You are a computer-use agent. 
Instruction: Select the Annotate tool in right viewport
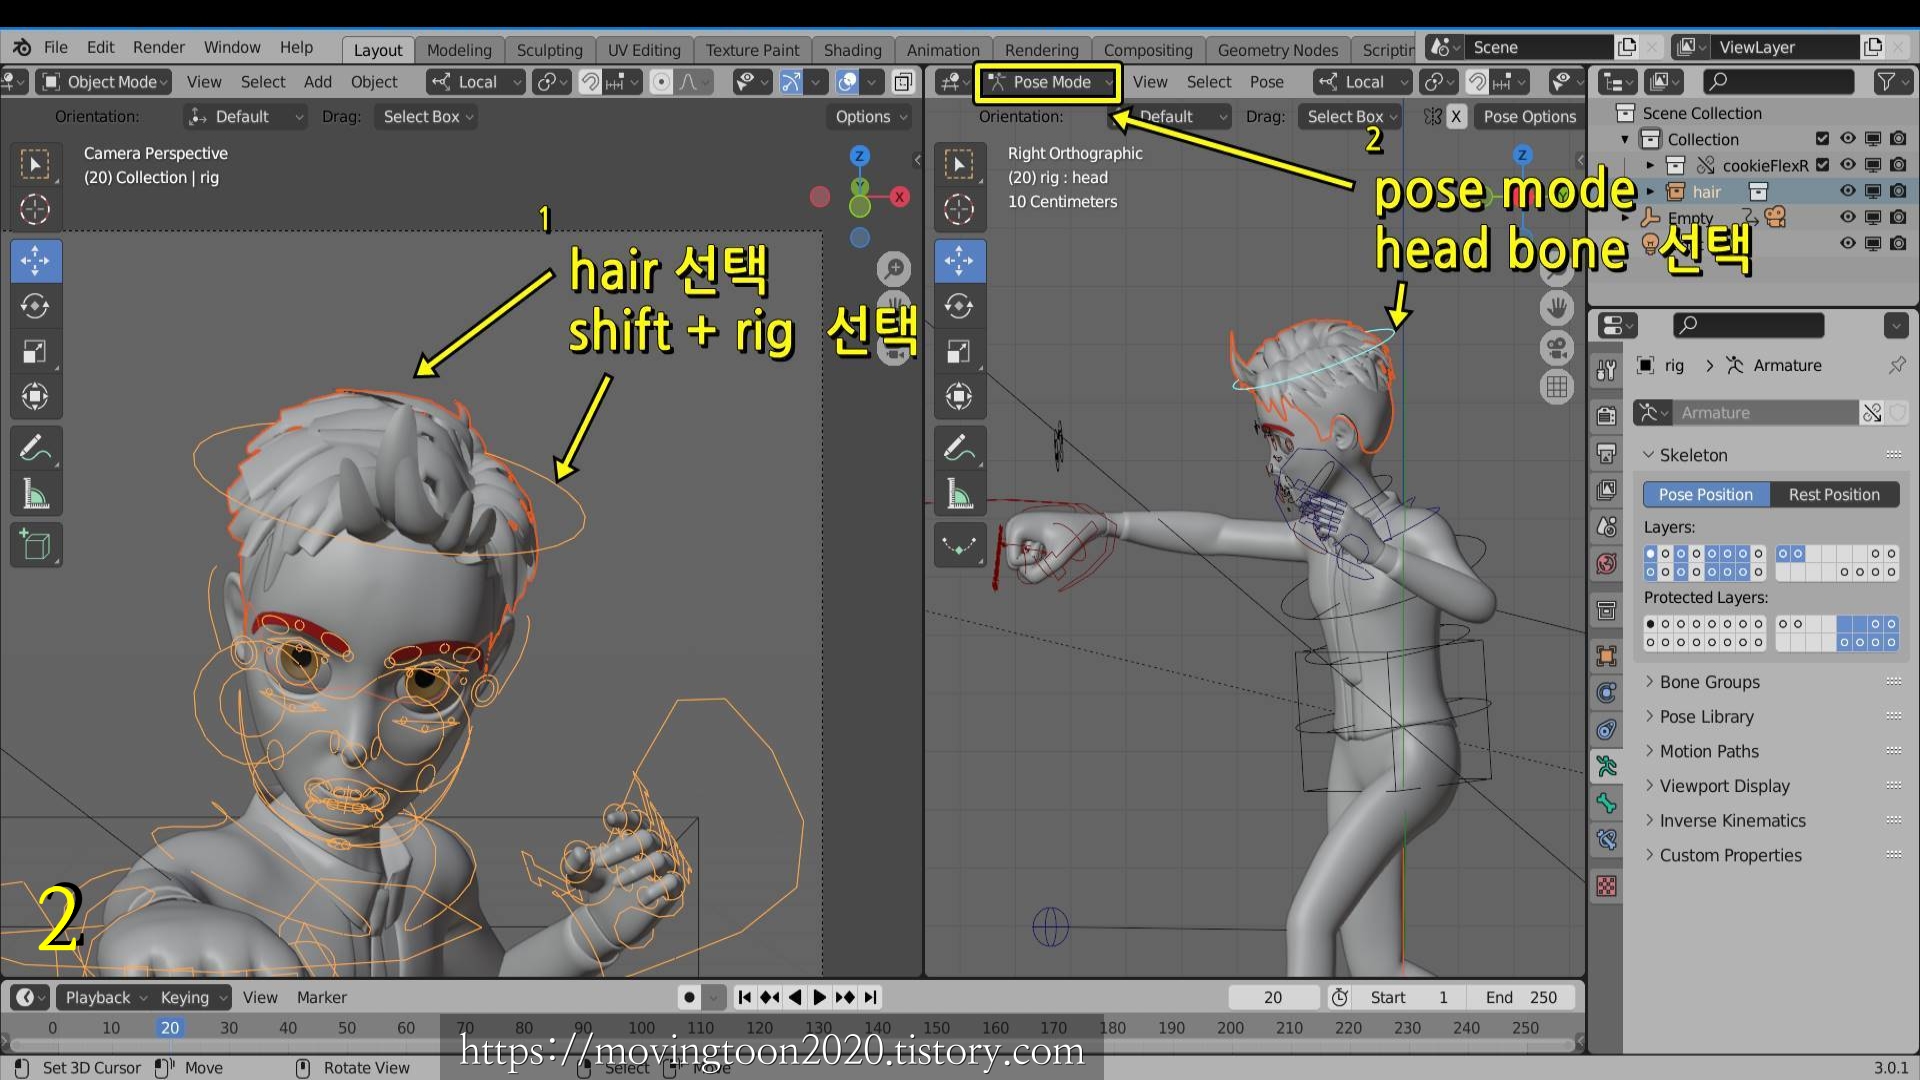pyautogui.click(x=959, y=449)
